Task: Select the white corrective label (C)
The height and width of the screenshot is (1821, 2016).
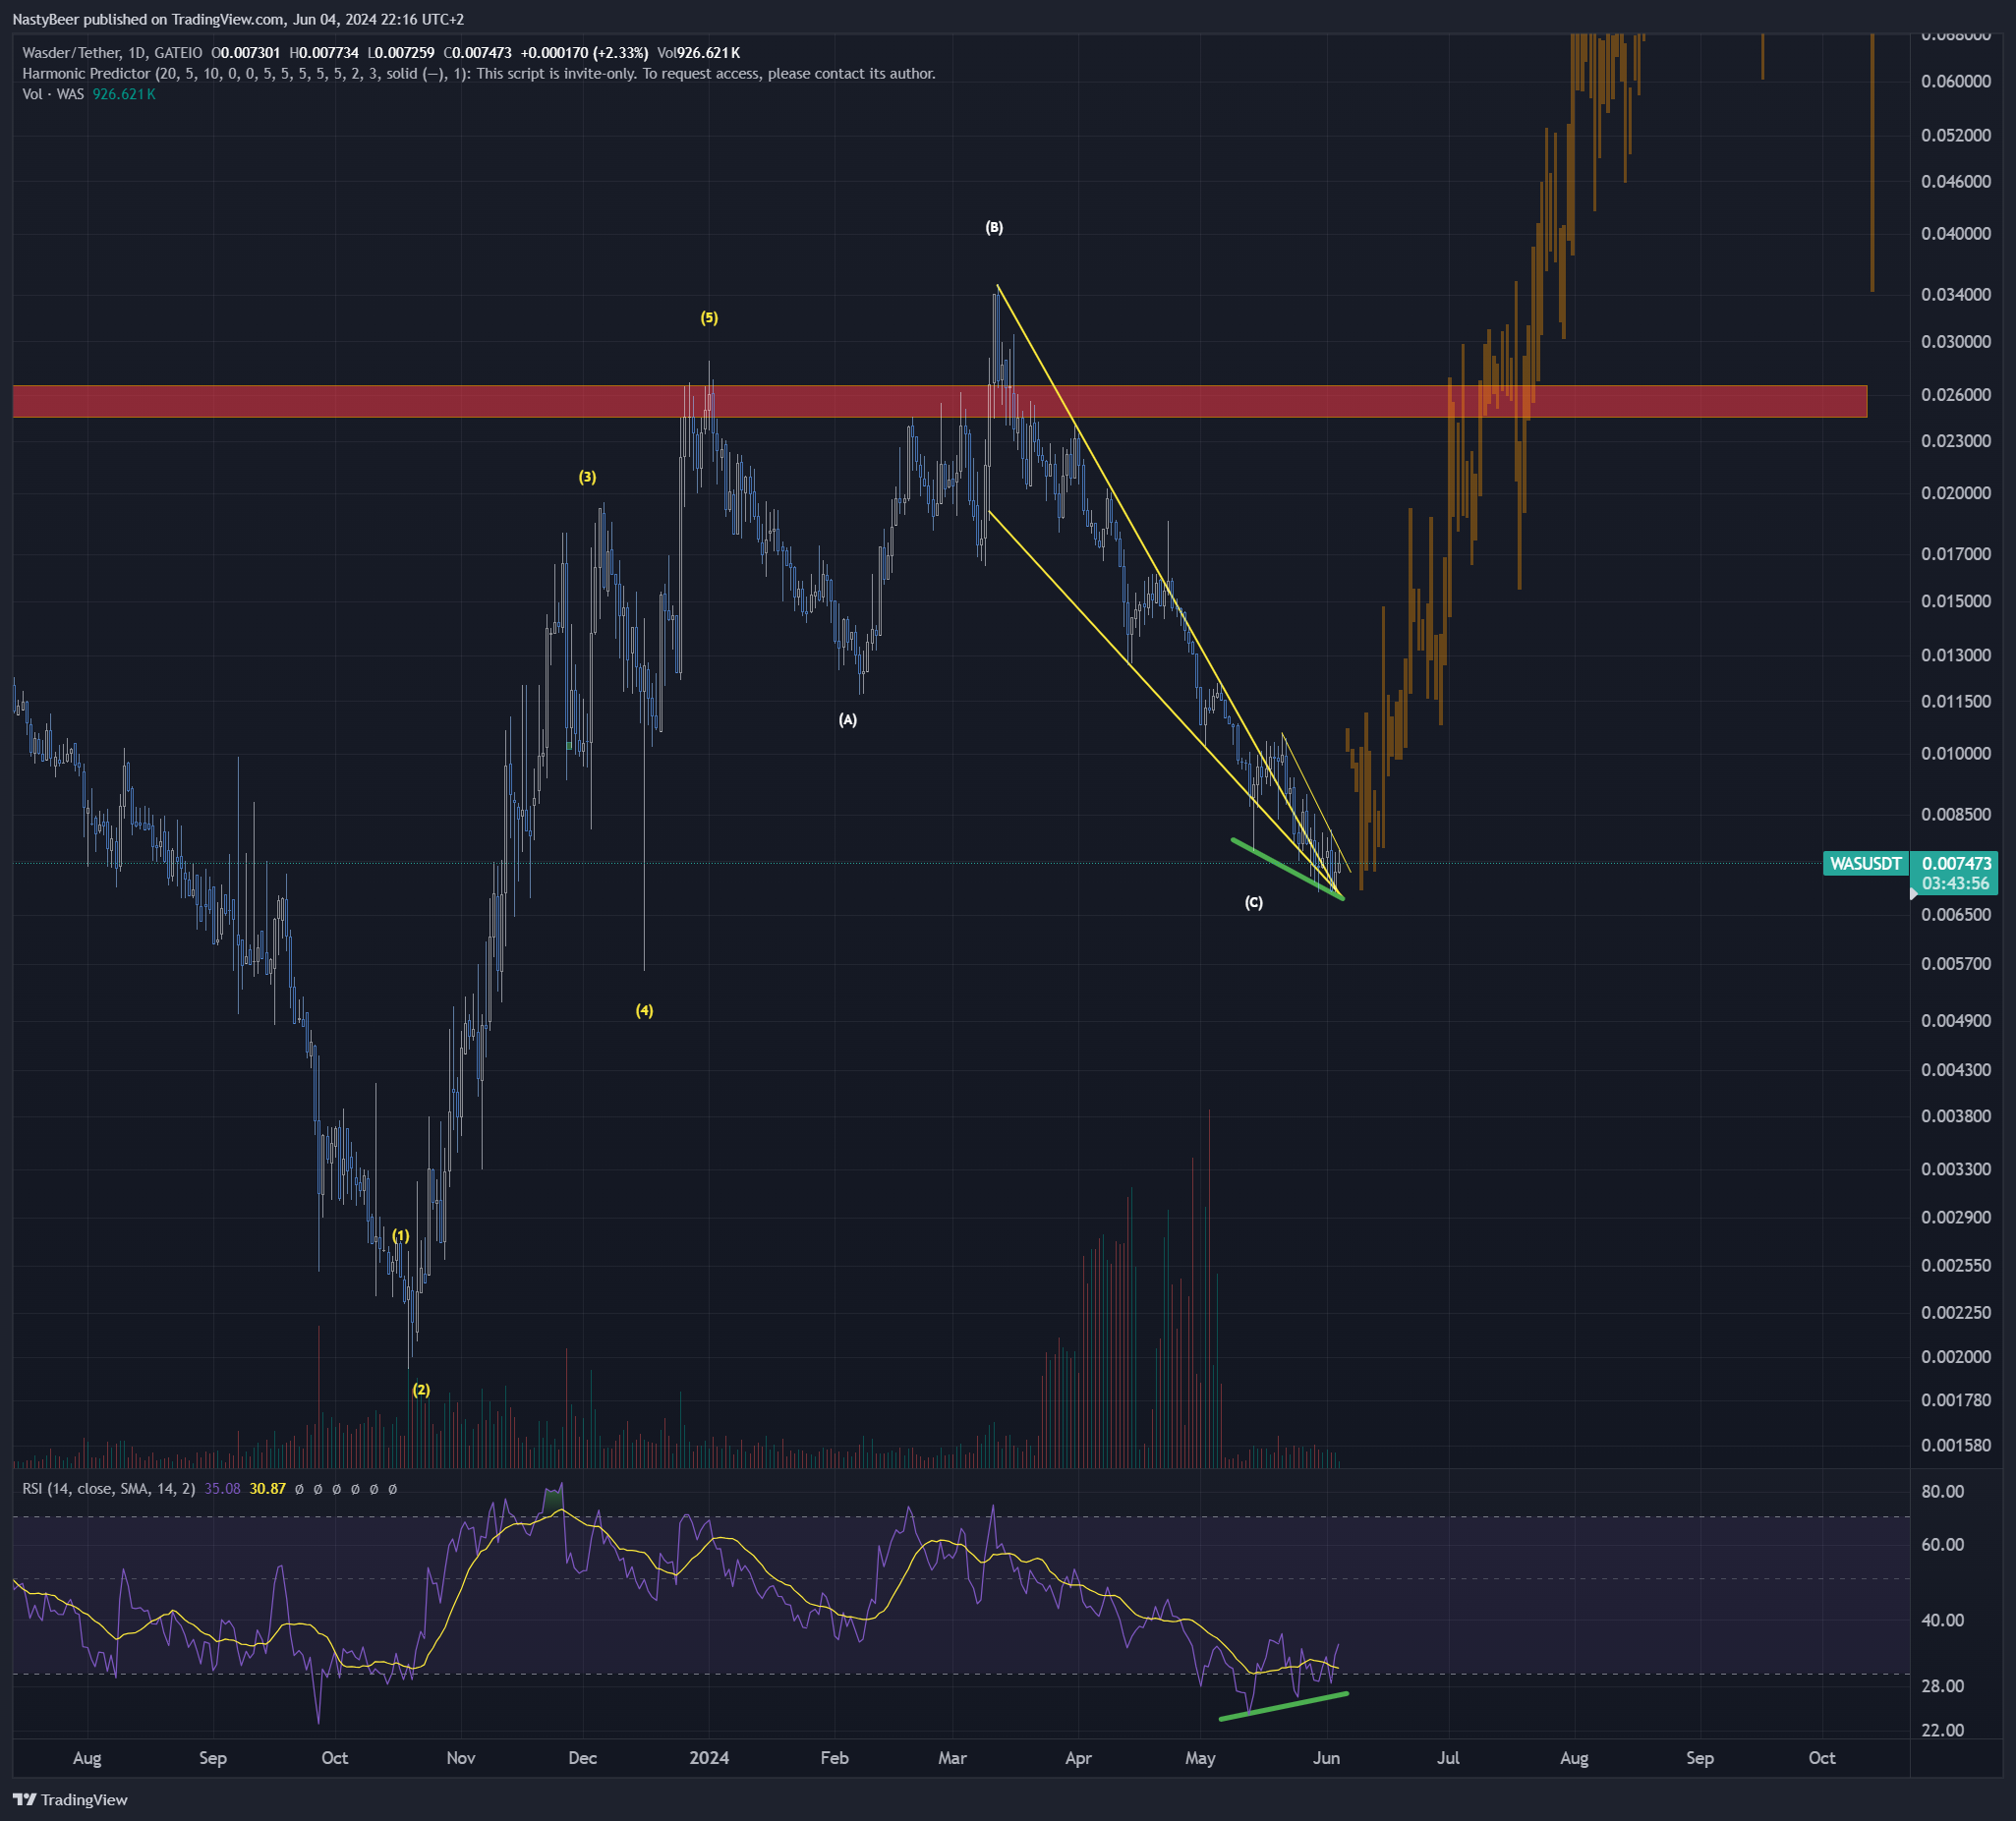Action: [1253, 902]
